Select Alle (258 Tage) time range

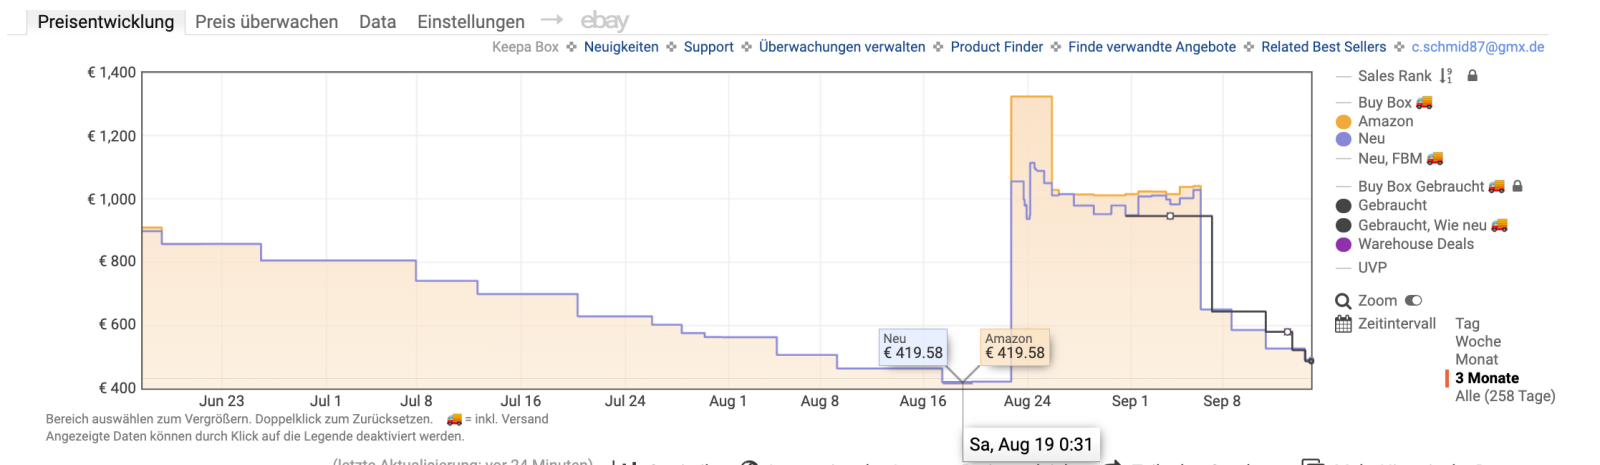1504,396
